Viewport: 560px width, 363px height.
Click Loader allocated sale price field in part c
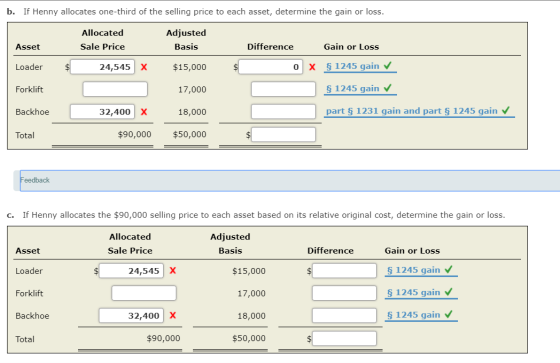(x=131, y=271)
